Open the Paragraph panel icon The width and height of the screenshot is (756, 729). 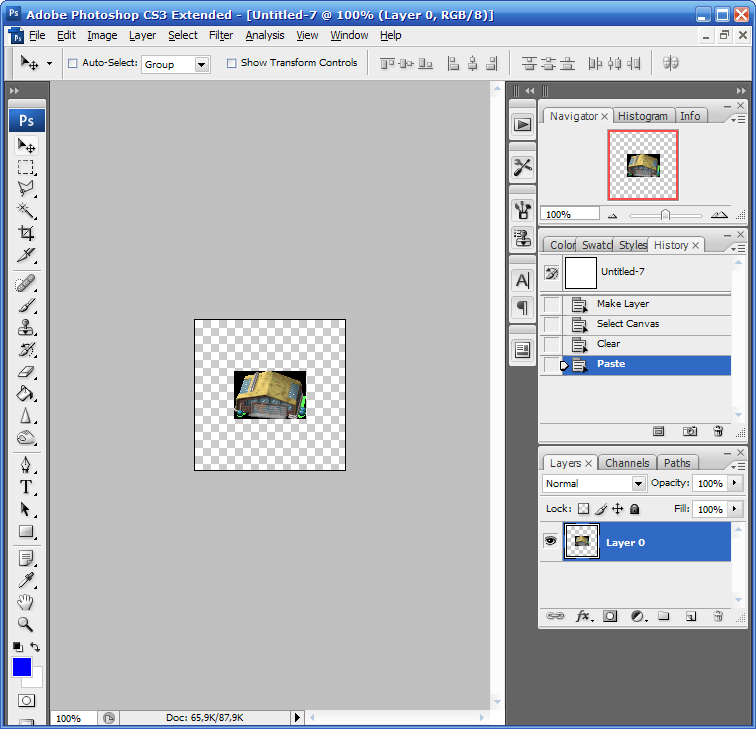522,307
